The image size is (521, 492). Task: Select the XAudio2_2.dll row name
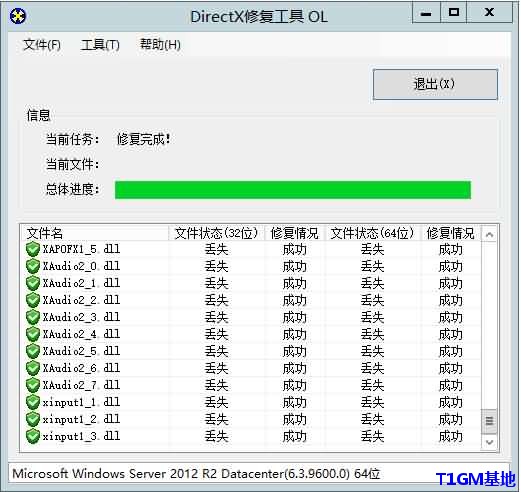(x=81, y=300)
